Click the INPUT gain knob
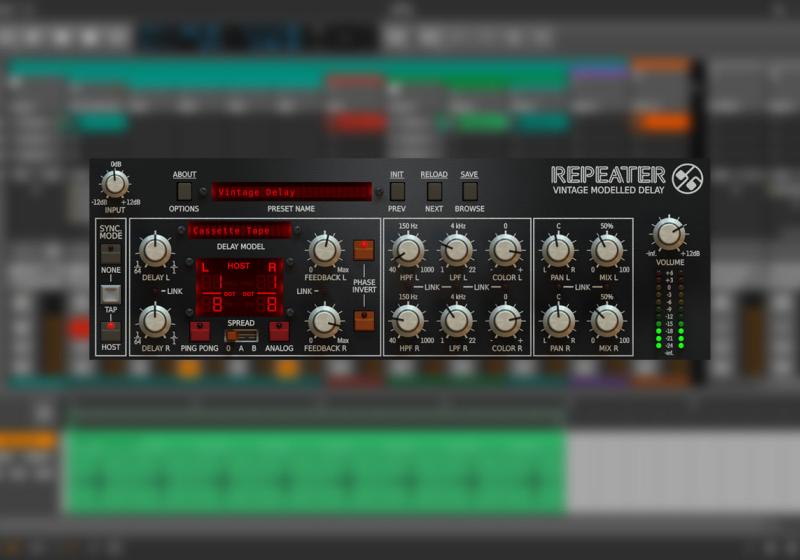 (115, 184)
